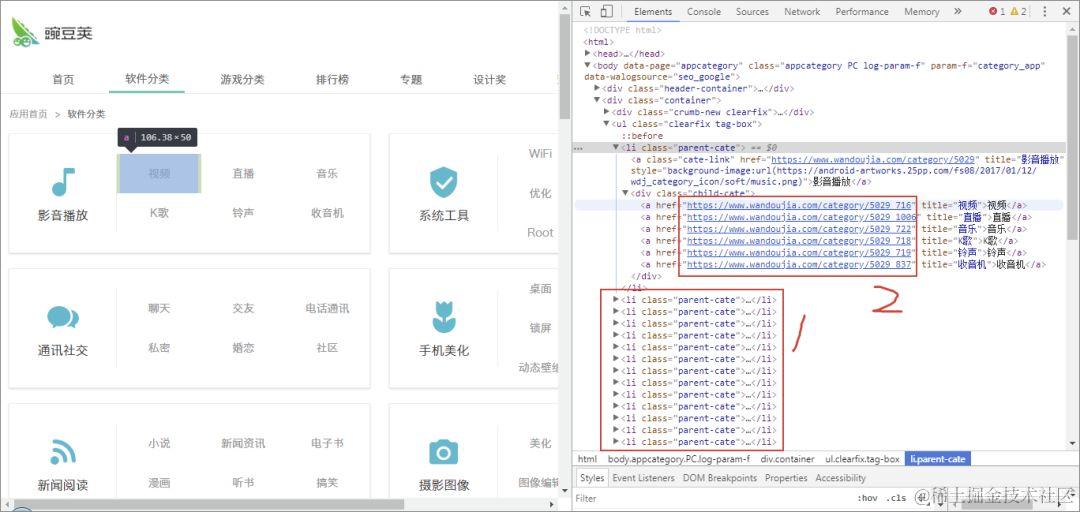
Task: Open 排行榜 navigation item
Action: tap(333, 79)
